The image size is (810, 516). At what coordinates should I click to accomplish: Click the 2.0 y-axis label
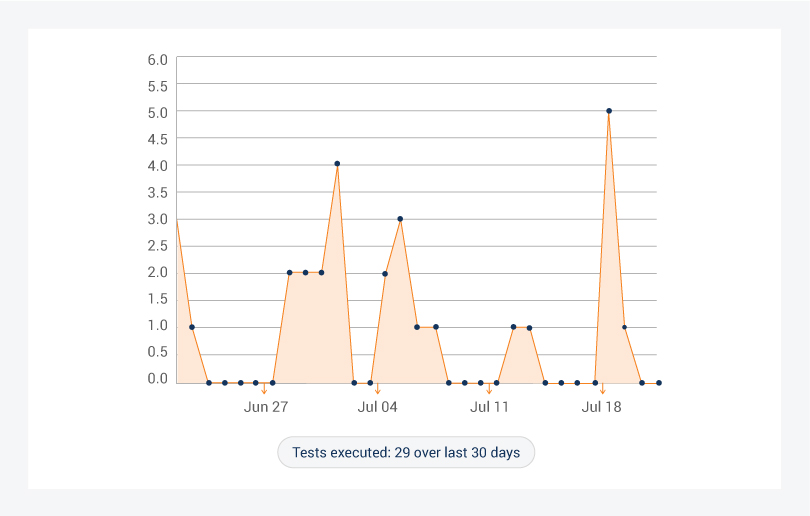(x=158, y=273)
